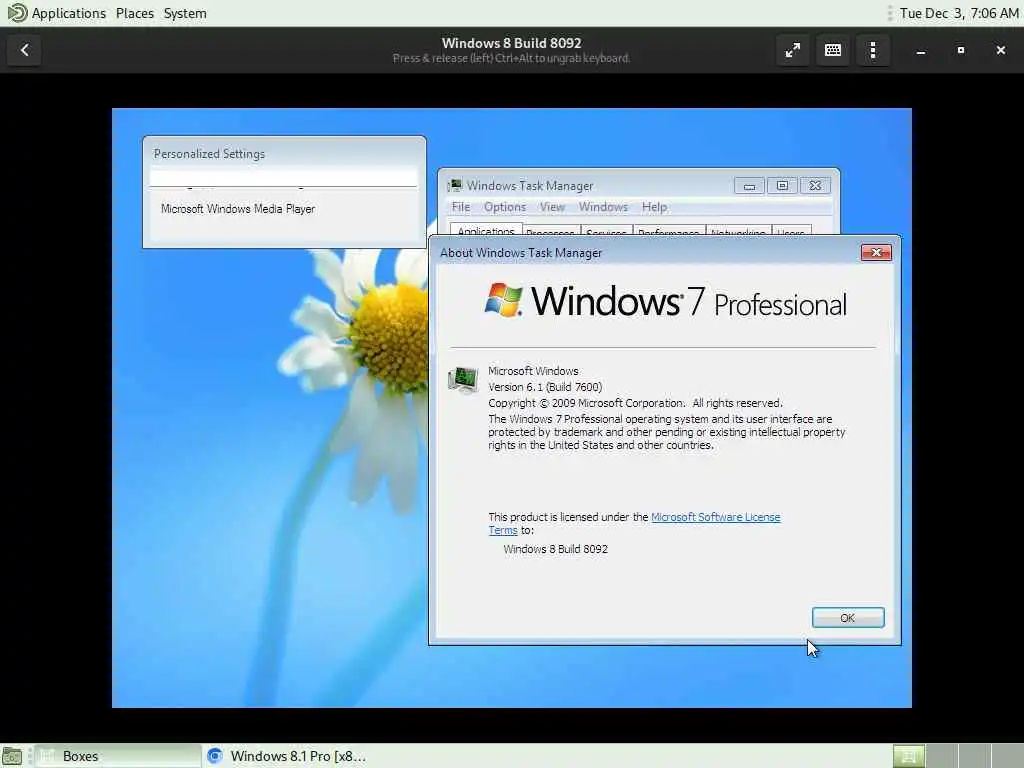Click the Windows 7 flag logo

(x=504, y=300)
